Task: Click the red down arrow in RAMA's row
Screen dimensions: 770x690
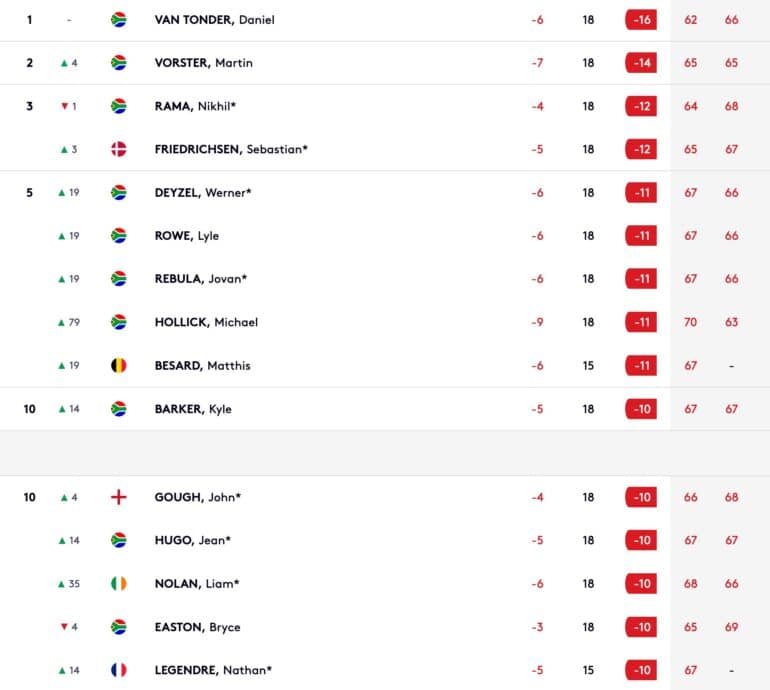Action: click(x=64, y=106)
